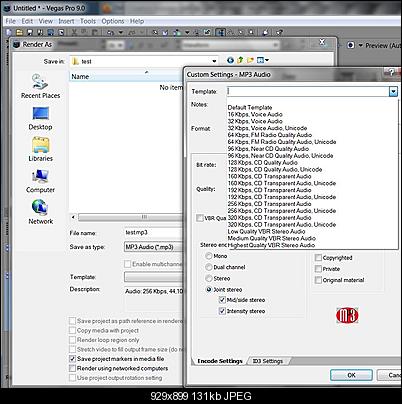The height and width of the screenshot is (404, 402).
Task: Click the Project Properties toolbar icon
Action: click(x=61, y=32)
